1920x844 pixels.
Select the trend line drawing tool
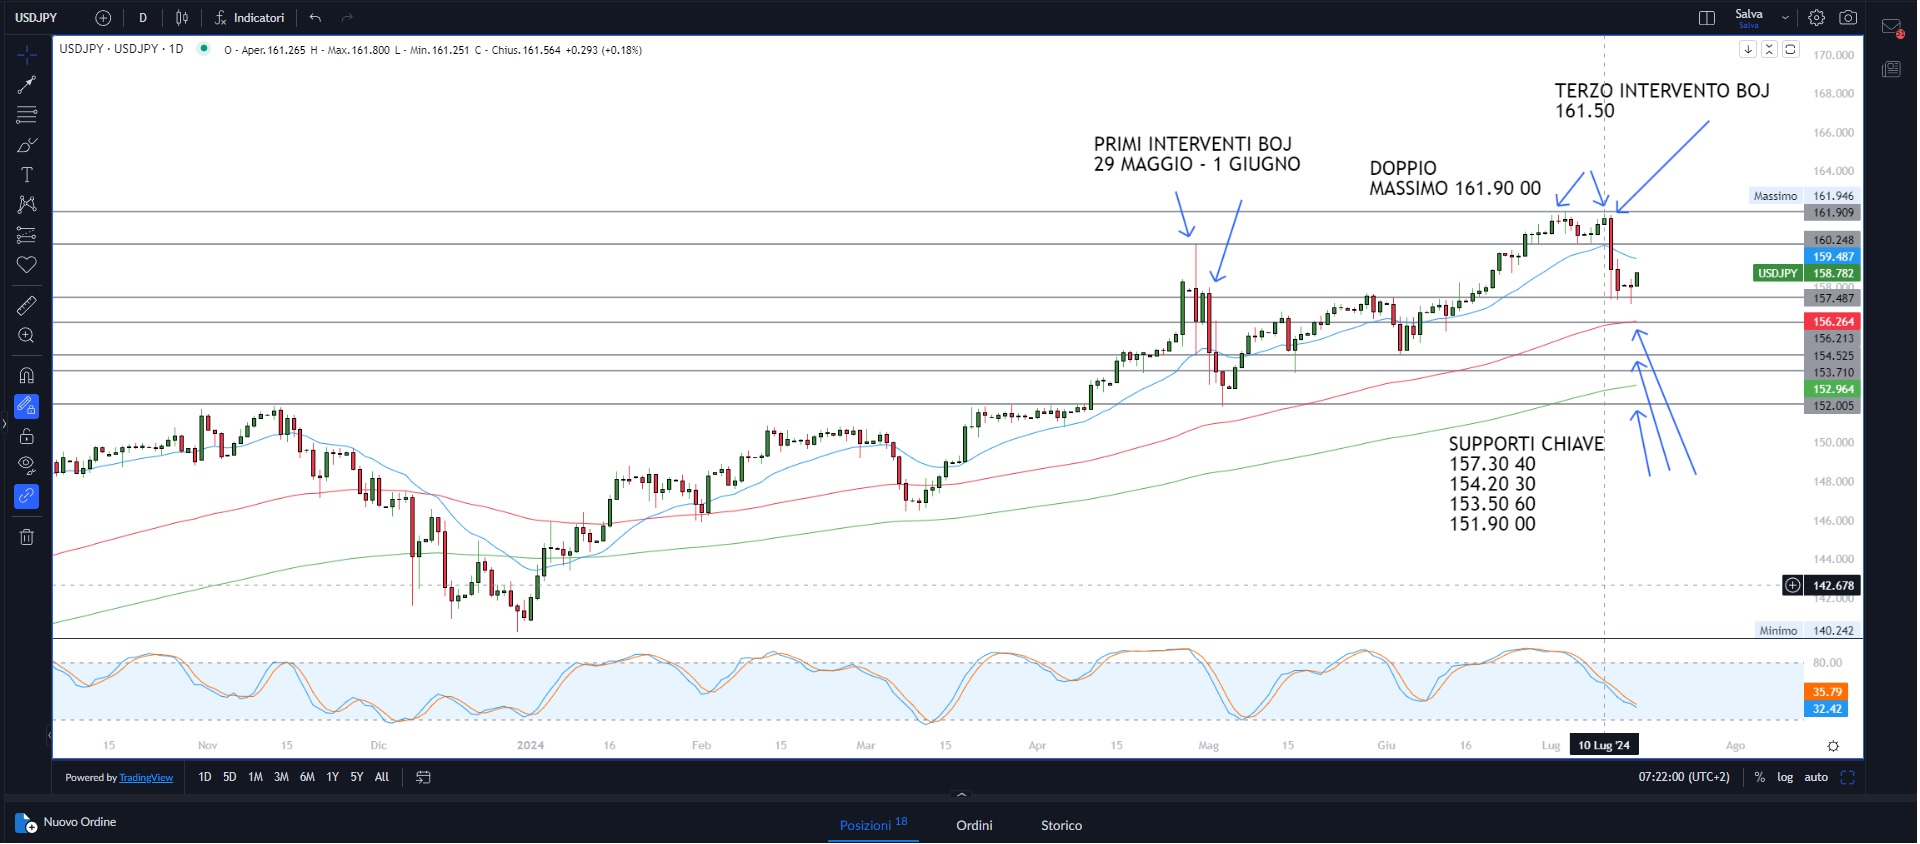click(27, 85)
